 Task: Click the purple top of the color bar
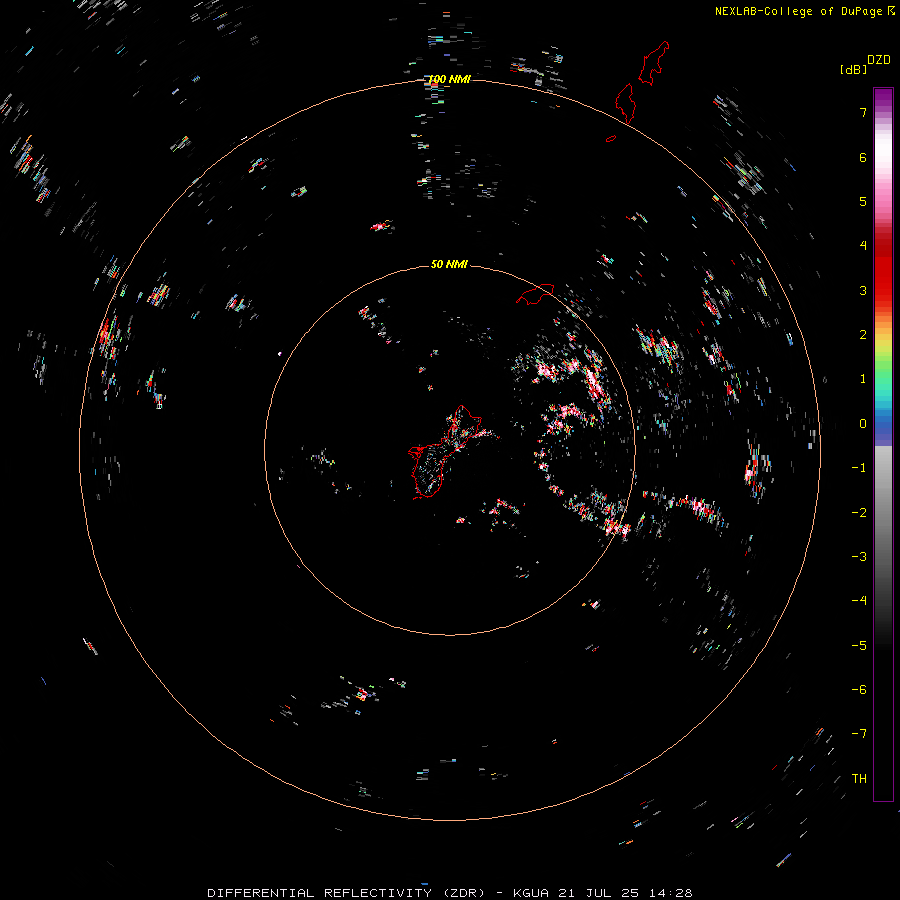coord(883,99)
